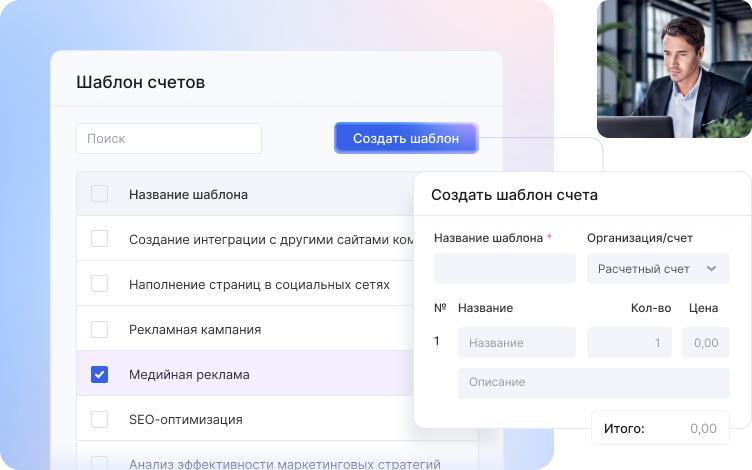Screen dimensions: 752x470
Task: Check the box for Создание интеграции row
Action: 99,239
